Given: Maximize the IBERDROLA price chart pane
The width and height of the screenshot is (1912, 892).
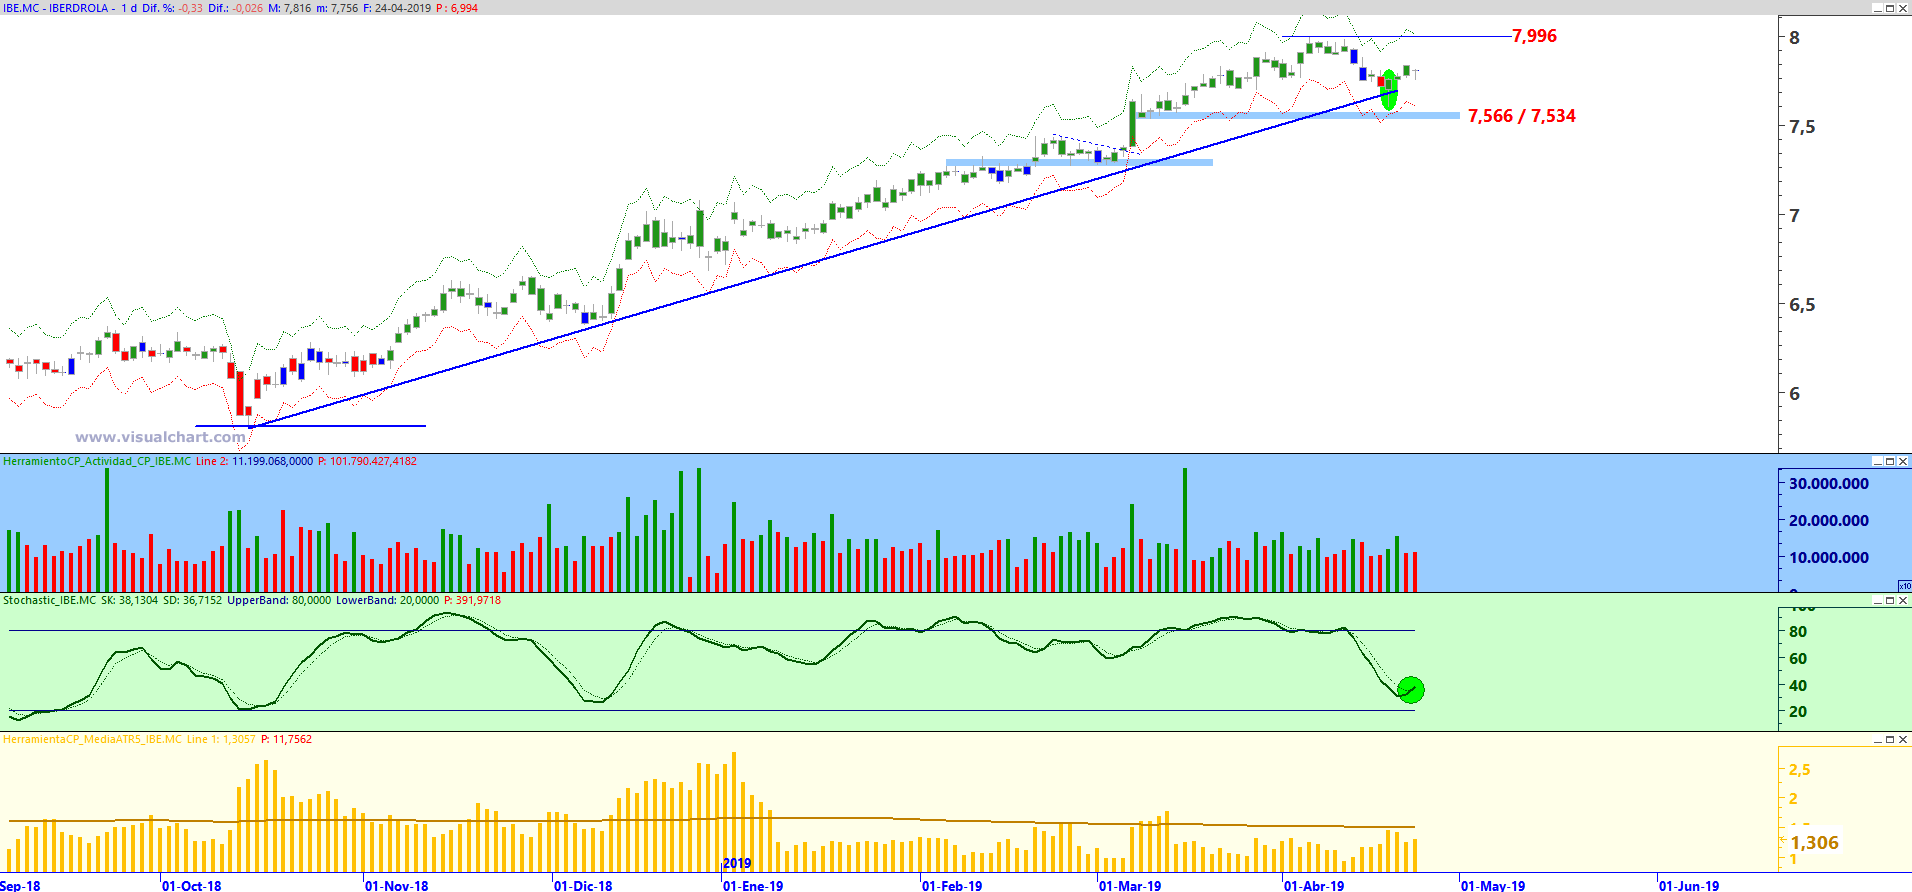Looking at the screenshot, I should (x=1890, y=8).
